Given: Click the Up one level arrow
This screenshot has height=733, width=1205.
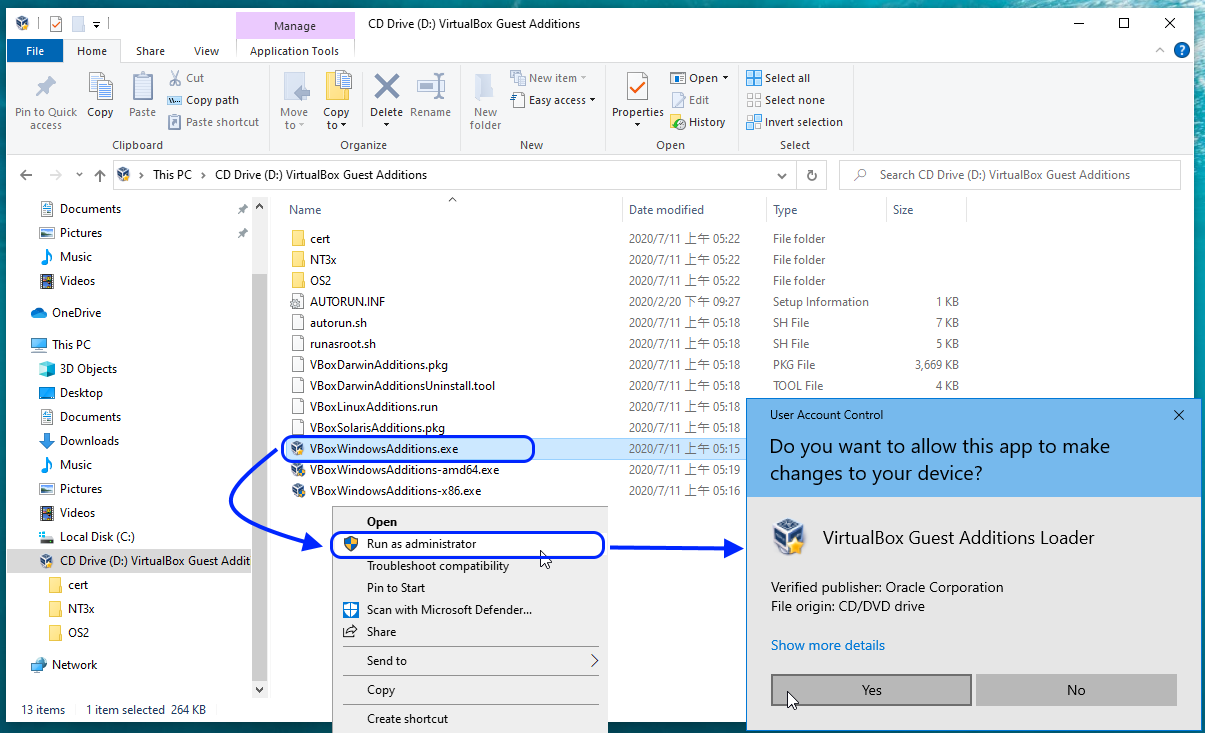Looking at the screenshot, I should click(100, 175).
